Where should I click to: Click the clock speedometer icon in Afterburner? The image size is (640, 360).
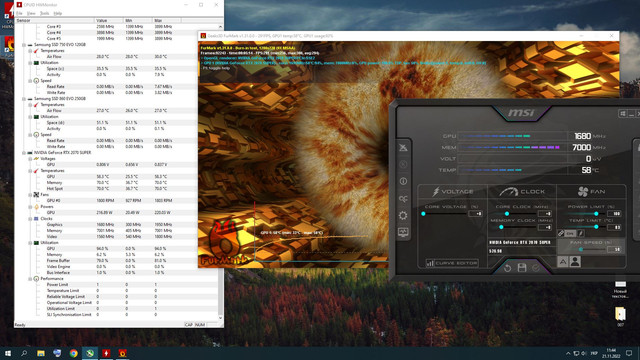(509, 191)
